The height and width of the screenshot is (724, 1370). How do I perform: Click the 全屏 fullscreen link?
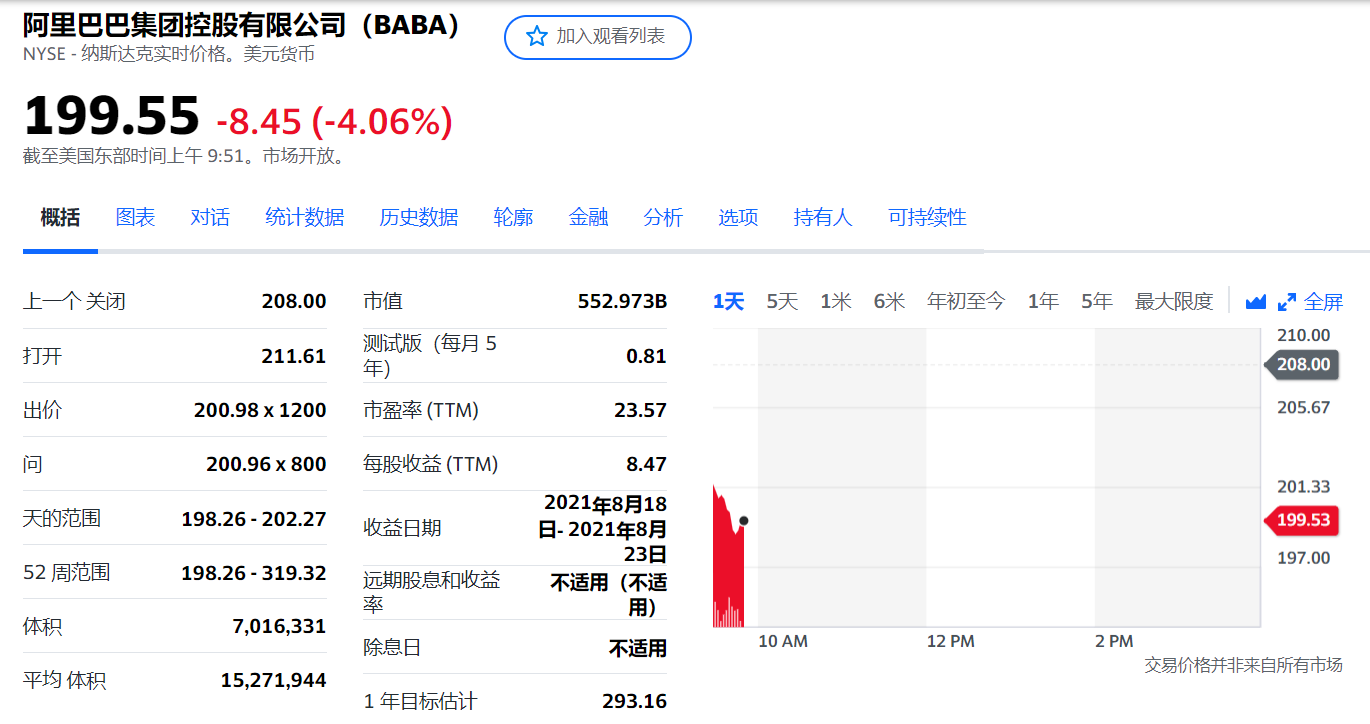tap(1323, 301)
